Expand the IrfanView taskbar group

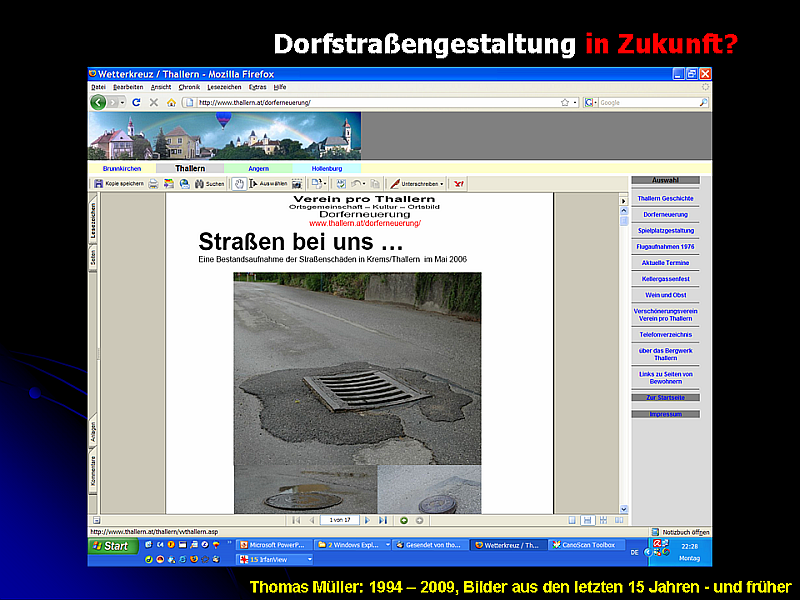(309, 560)
